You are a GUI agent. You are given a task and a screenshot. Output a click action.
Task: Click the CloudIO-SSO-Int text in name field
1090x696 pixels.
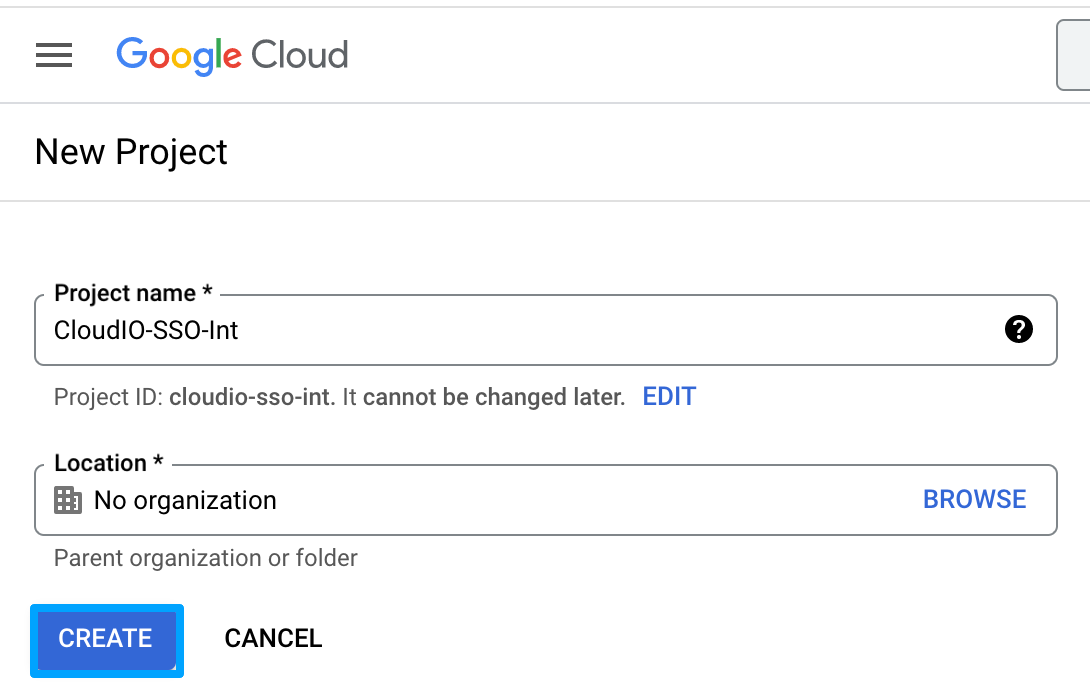146,330
